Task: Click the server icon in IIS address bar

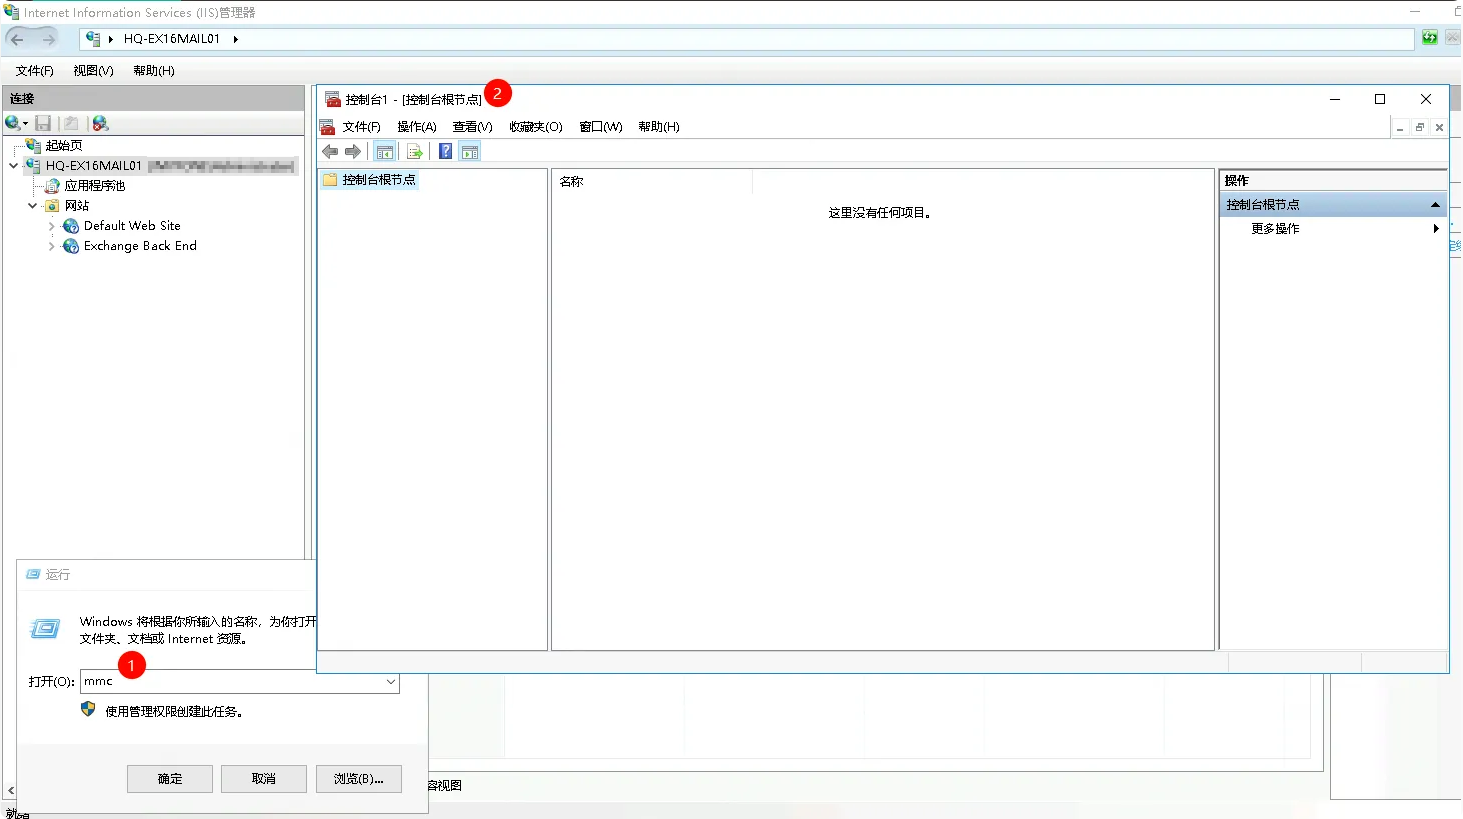Action: tap(93, 39)
